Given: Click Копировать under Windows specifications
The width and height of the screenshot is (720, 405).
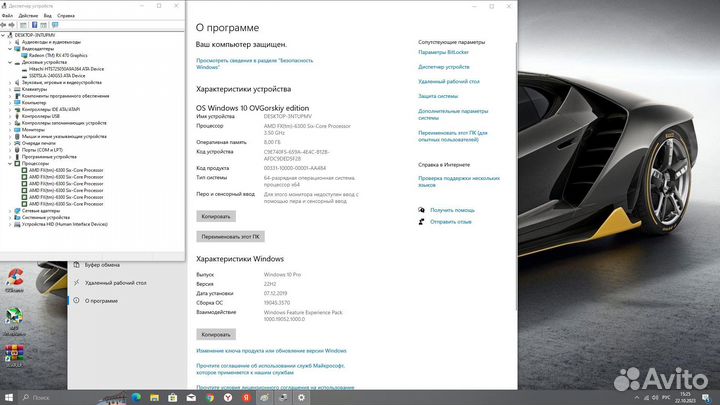Looking at the screenshot, I should coord(216,334).
